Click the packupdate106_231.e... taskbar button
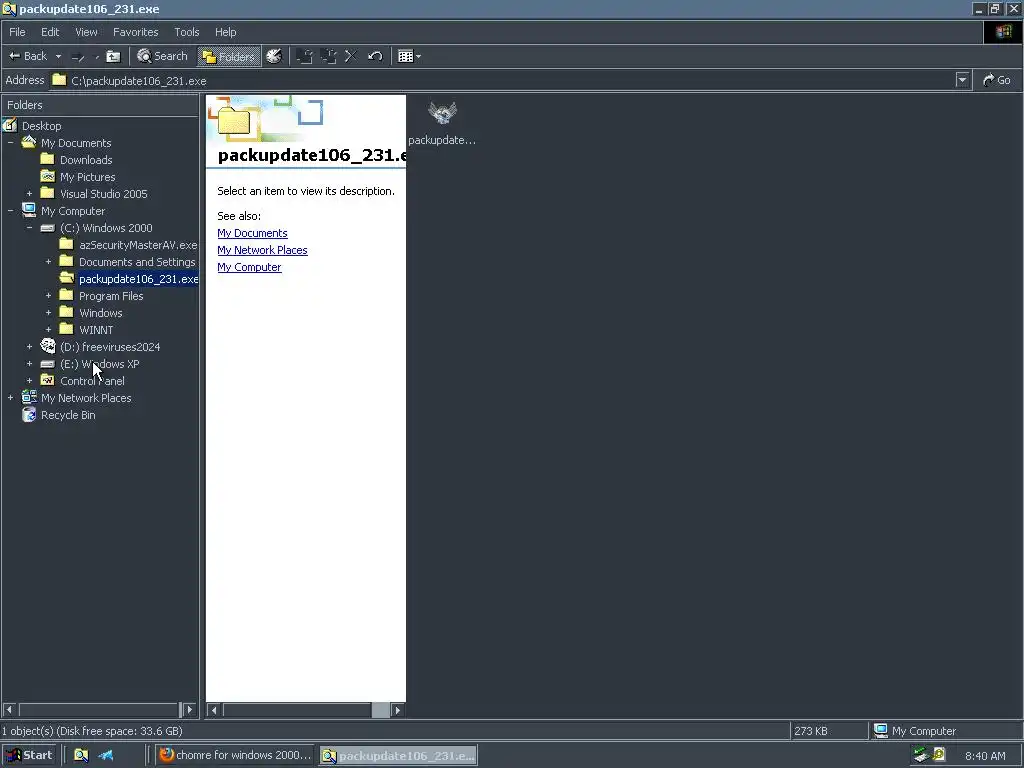 pos(398,756)
